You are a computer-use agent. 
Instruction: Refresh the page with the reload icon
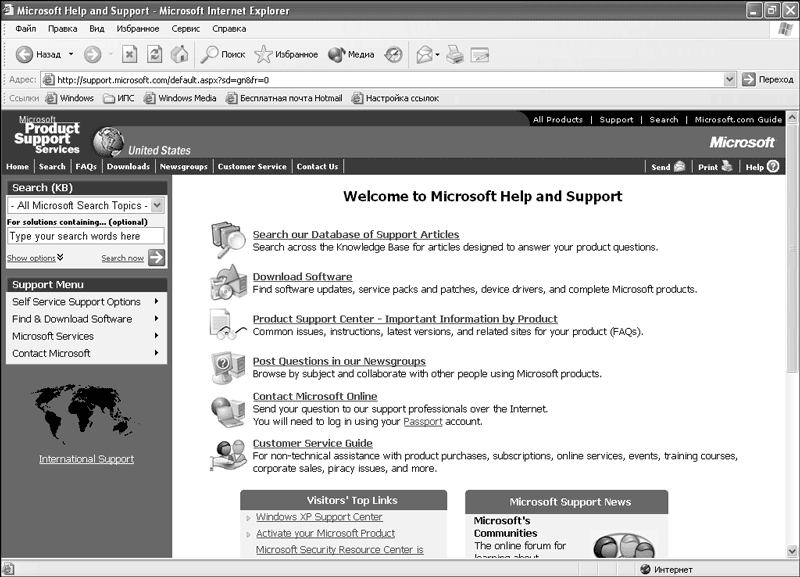tap(155, 54)
